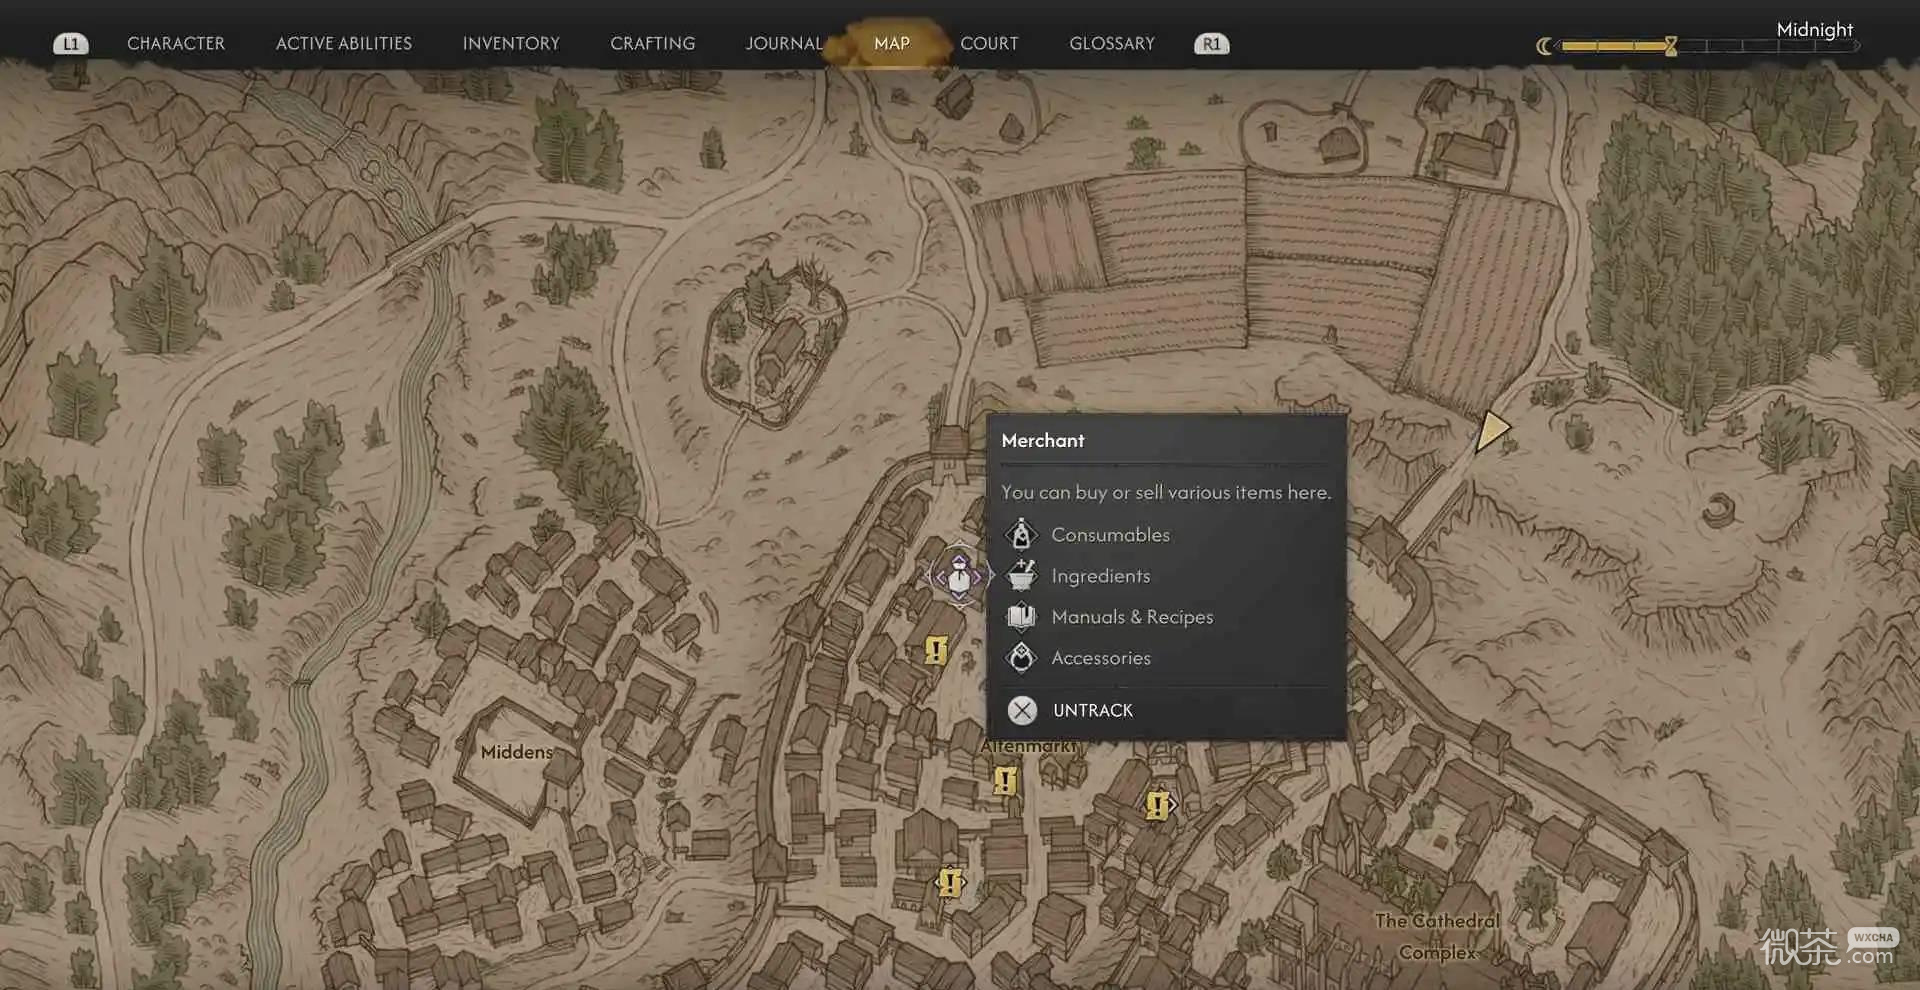Click the Consumables label in tooltip
This screenshot has width=1920, height=990.
tap(1111, 535)
